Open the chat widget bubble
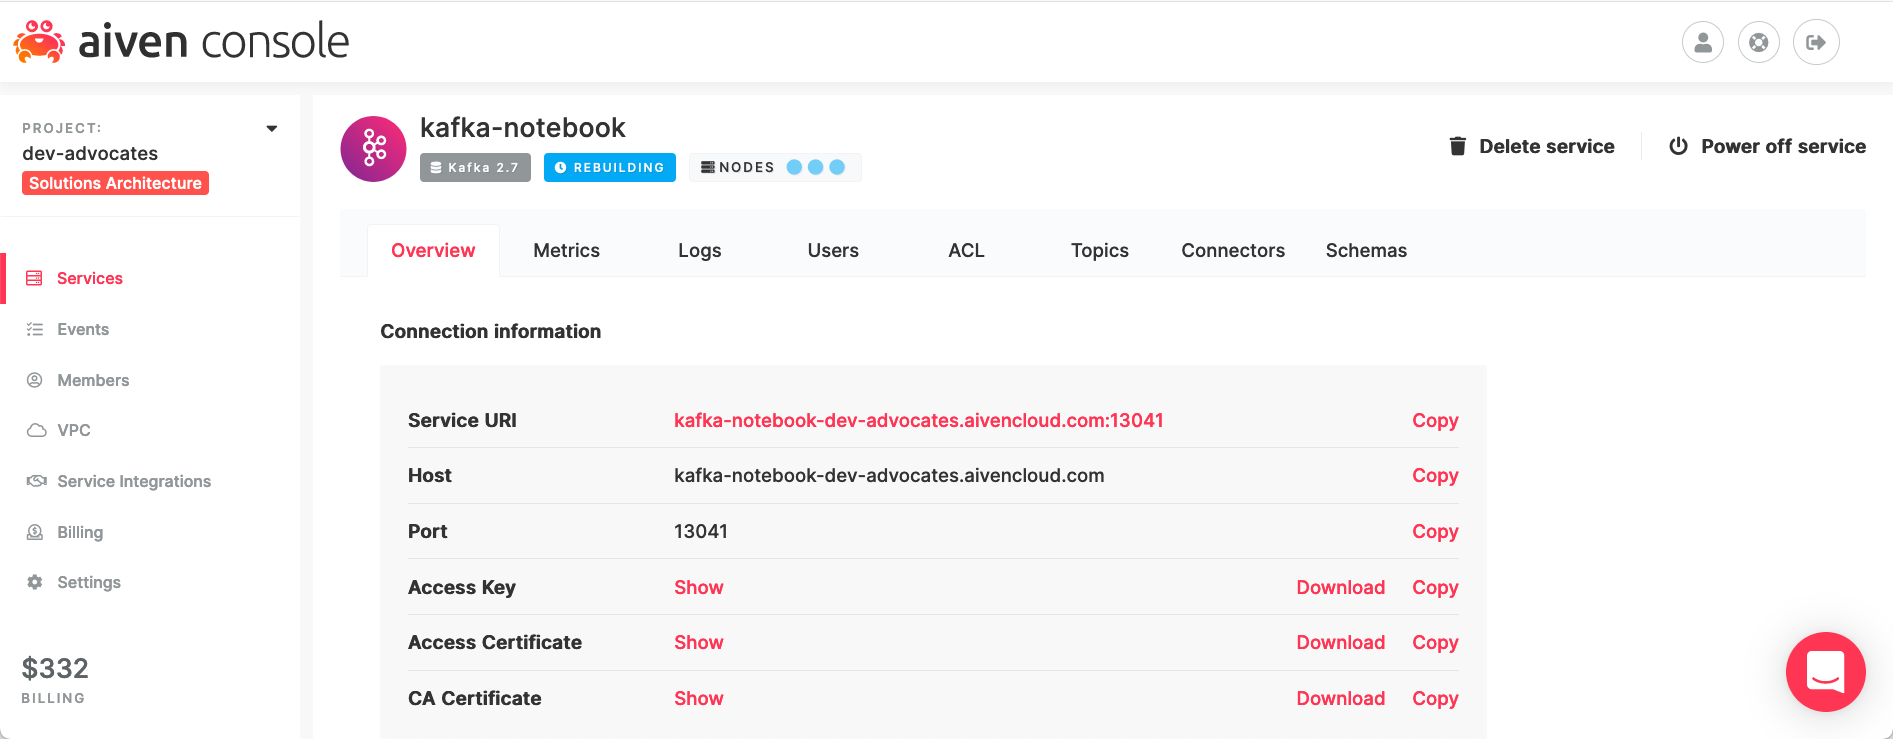Image resolution: width=1893 pixels, height=739 pixels. [1826, 672]
